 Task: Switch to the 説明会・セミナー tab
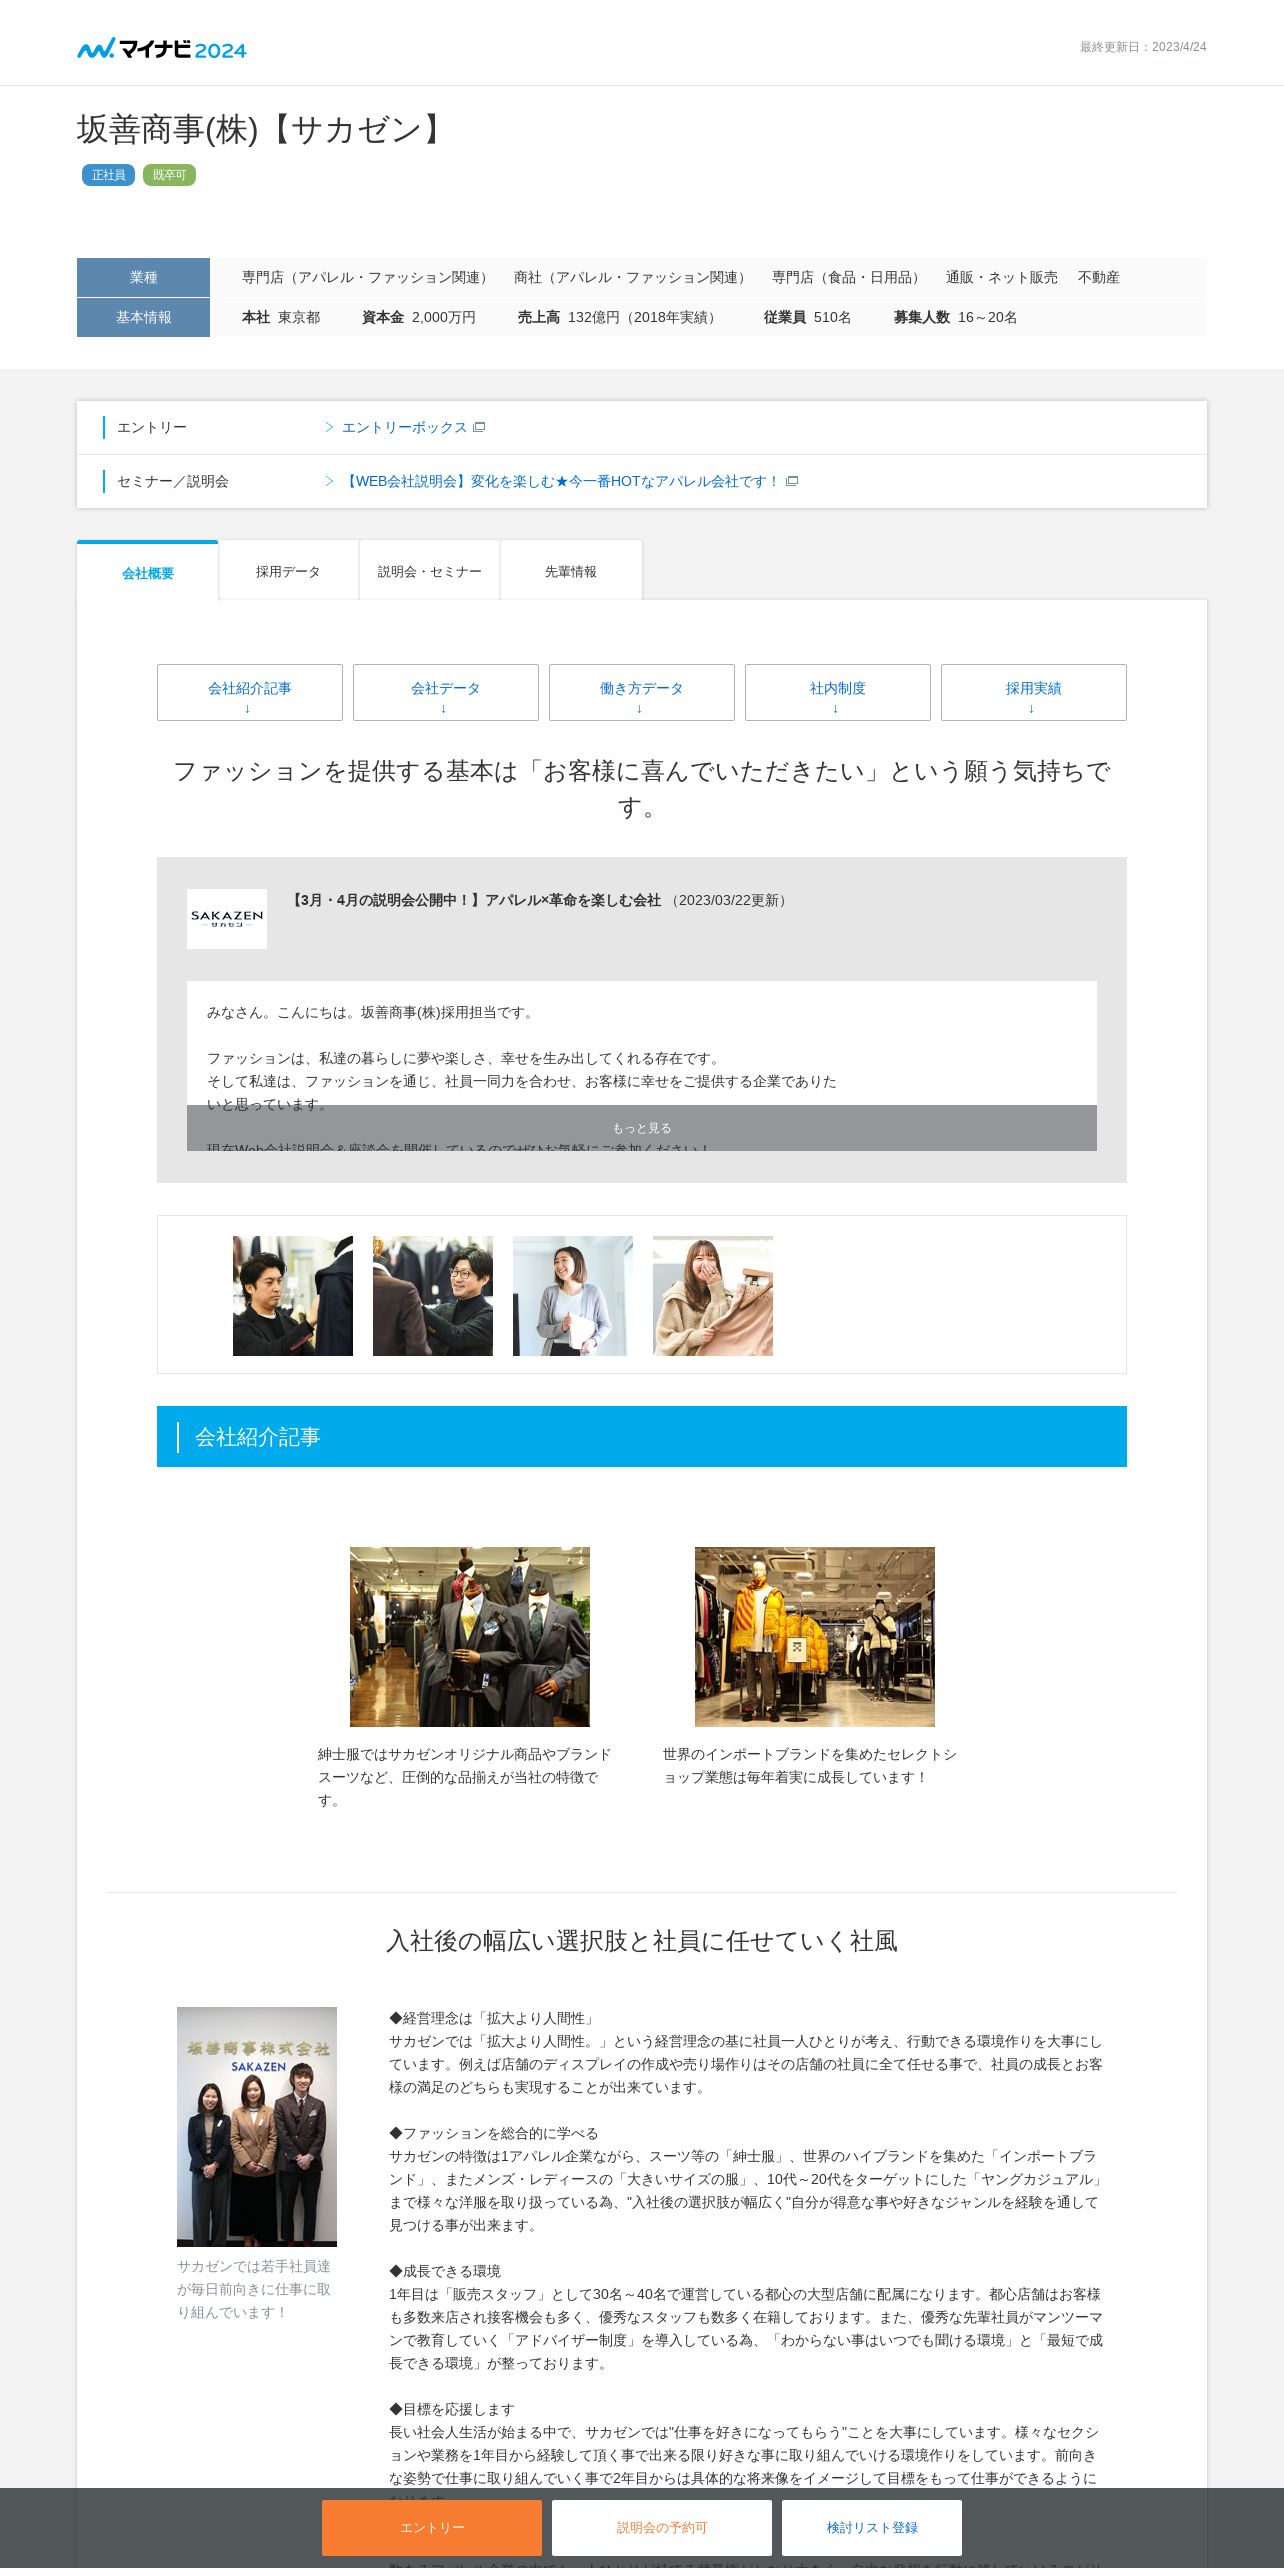coord(430,571)
